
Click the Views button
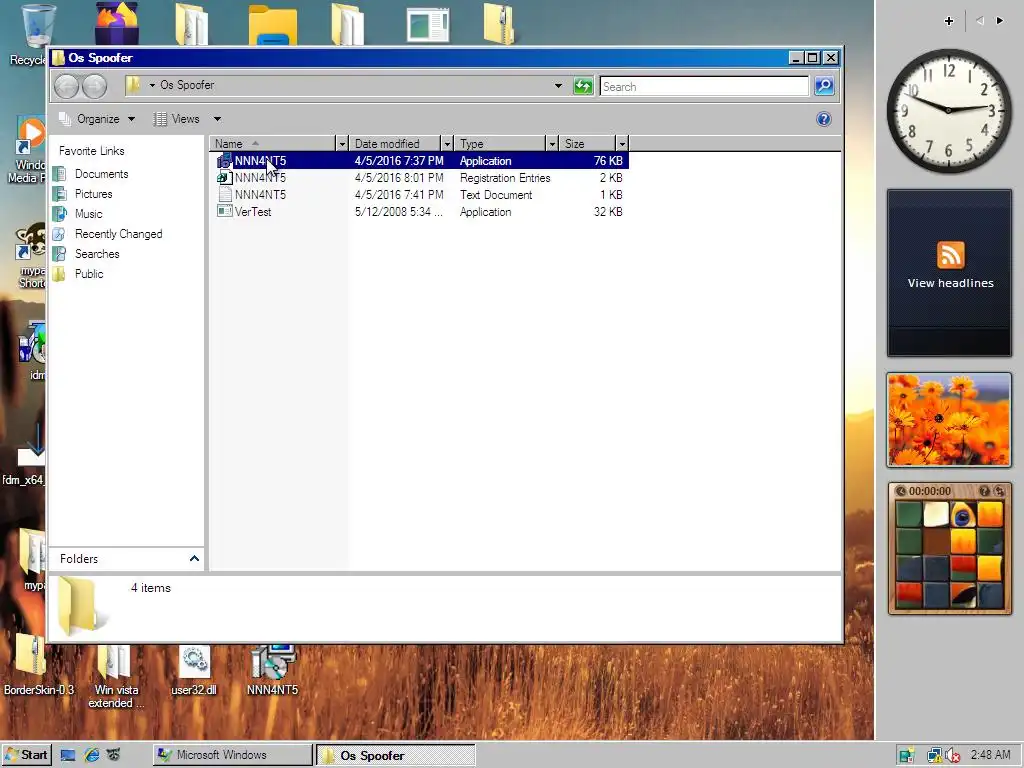coord(176,119)
